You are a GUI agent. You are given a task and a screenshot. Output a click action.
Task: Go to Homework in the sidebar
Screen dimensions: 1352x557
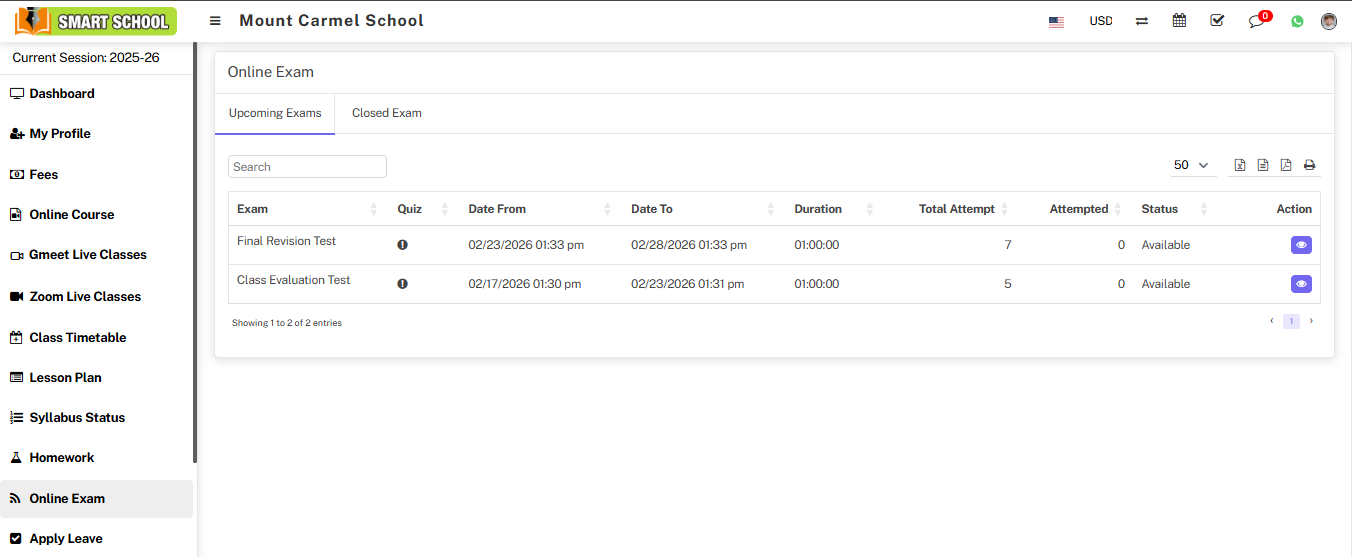click(61, 457)
